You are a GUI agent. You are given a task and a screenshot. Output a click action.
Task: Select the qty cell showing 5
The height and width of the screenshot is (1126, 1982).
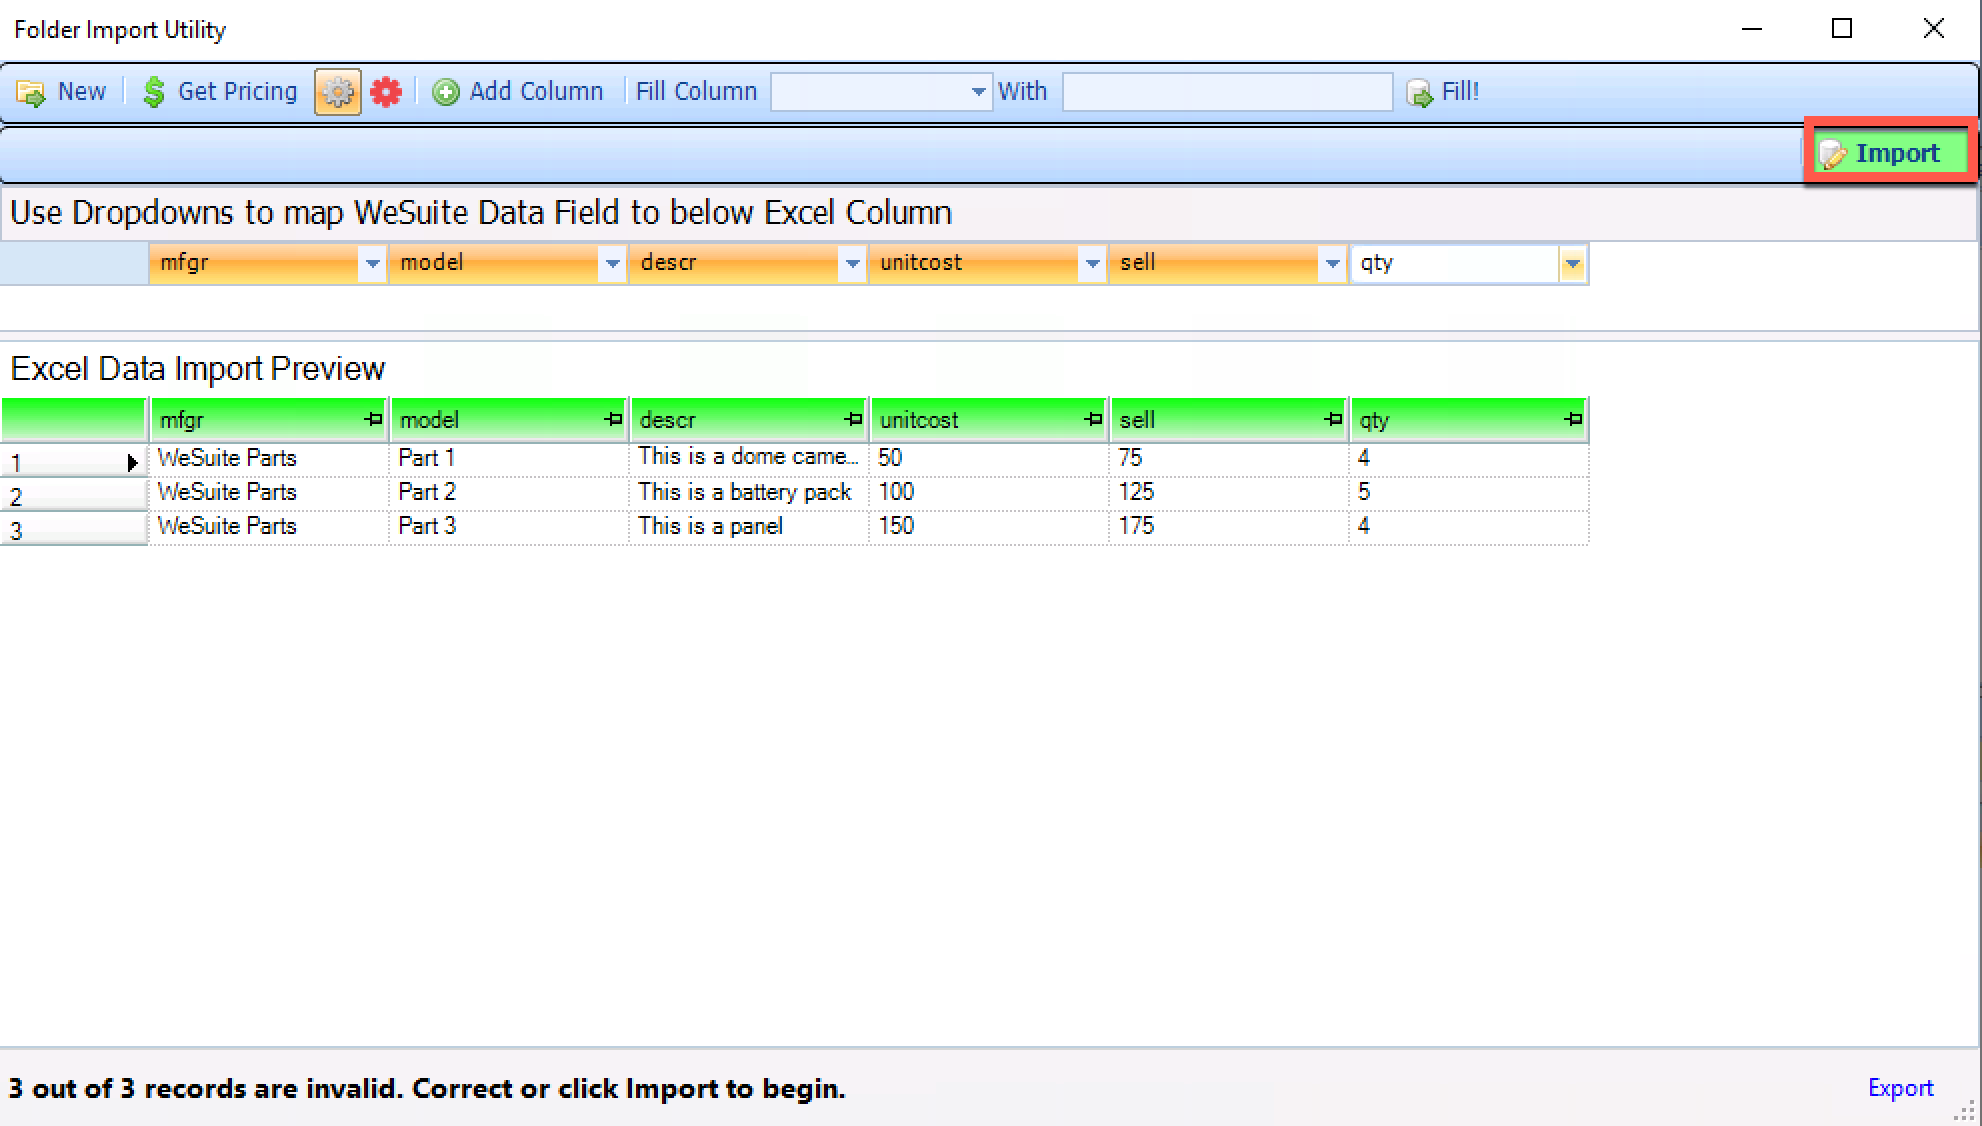[x=1468, y=493]
